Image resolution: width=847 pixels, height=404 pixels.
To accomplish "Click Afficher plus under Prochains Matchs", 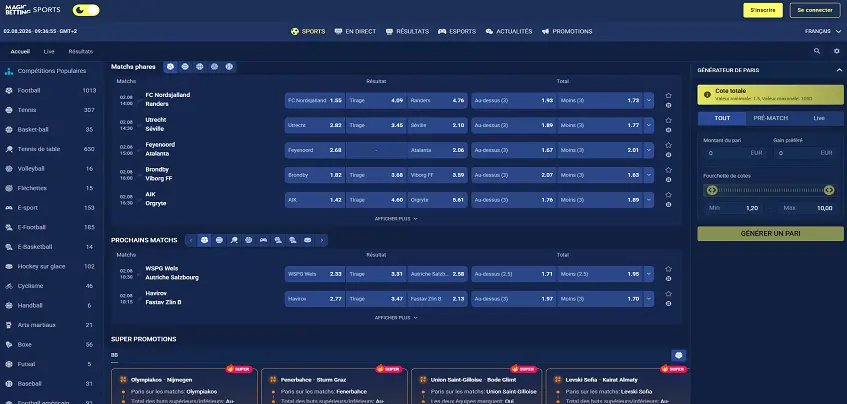I will [396, 318].
